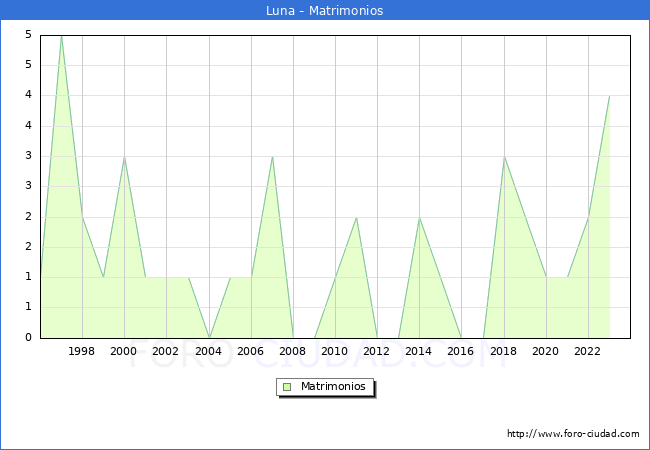Screen dimensions: 650x450
Task: Click the 2002 x-axis label
Action: point(165,351)
